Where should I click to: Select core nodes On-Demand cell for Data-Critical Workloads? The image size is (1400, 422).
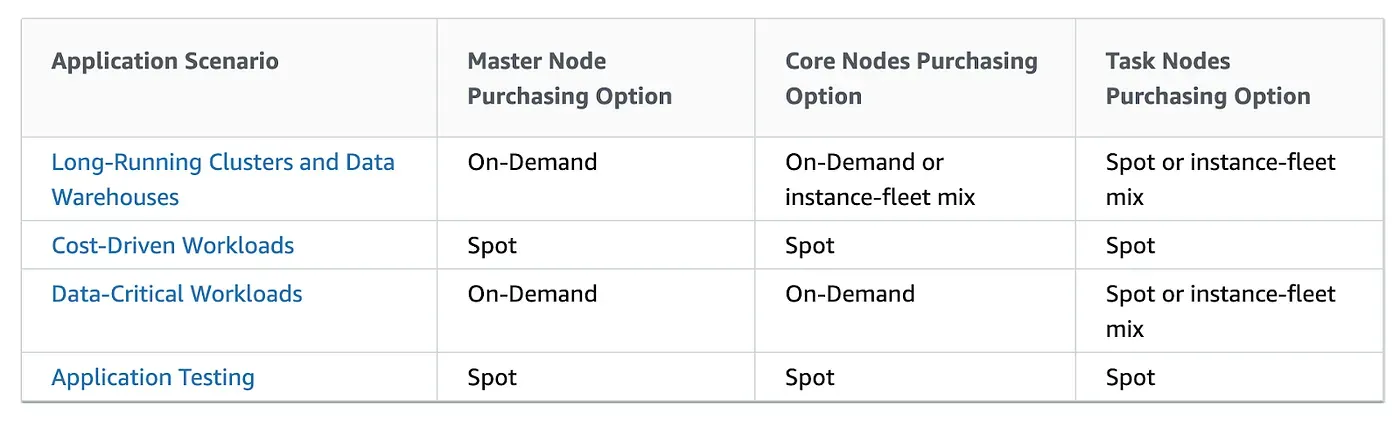coord(850,294)
